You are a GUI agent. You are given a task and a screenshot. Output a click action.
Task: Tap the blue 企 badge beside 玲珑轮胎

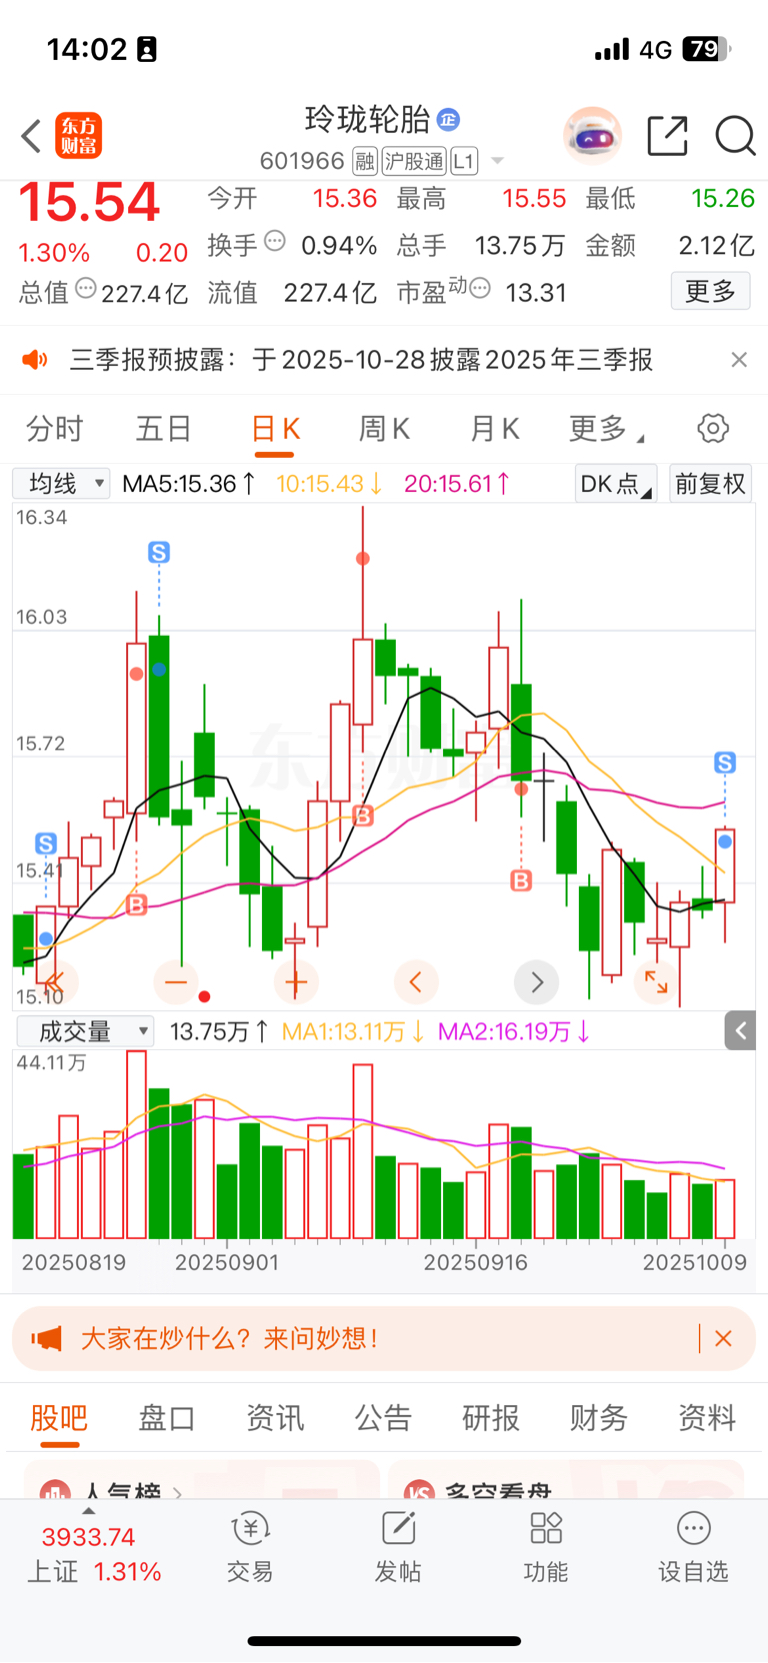click(x=449, y=120)
